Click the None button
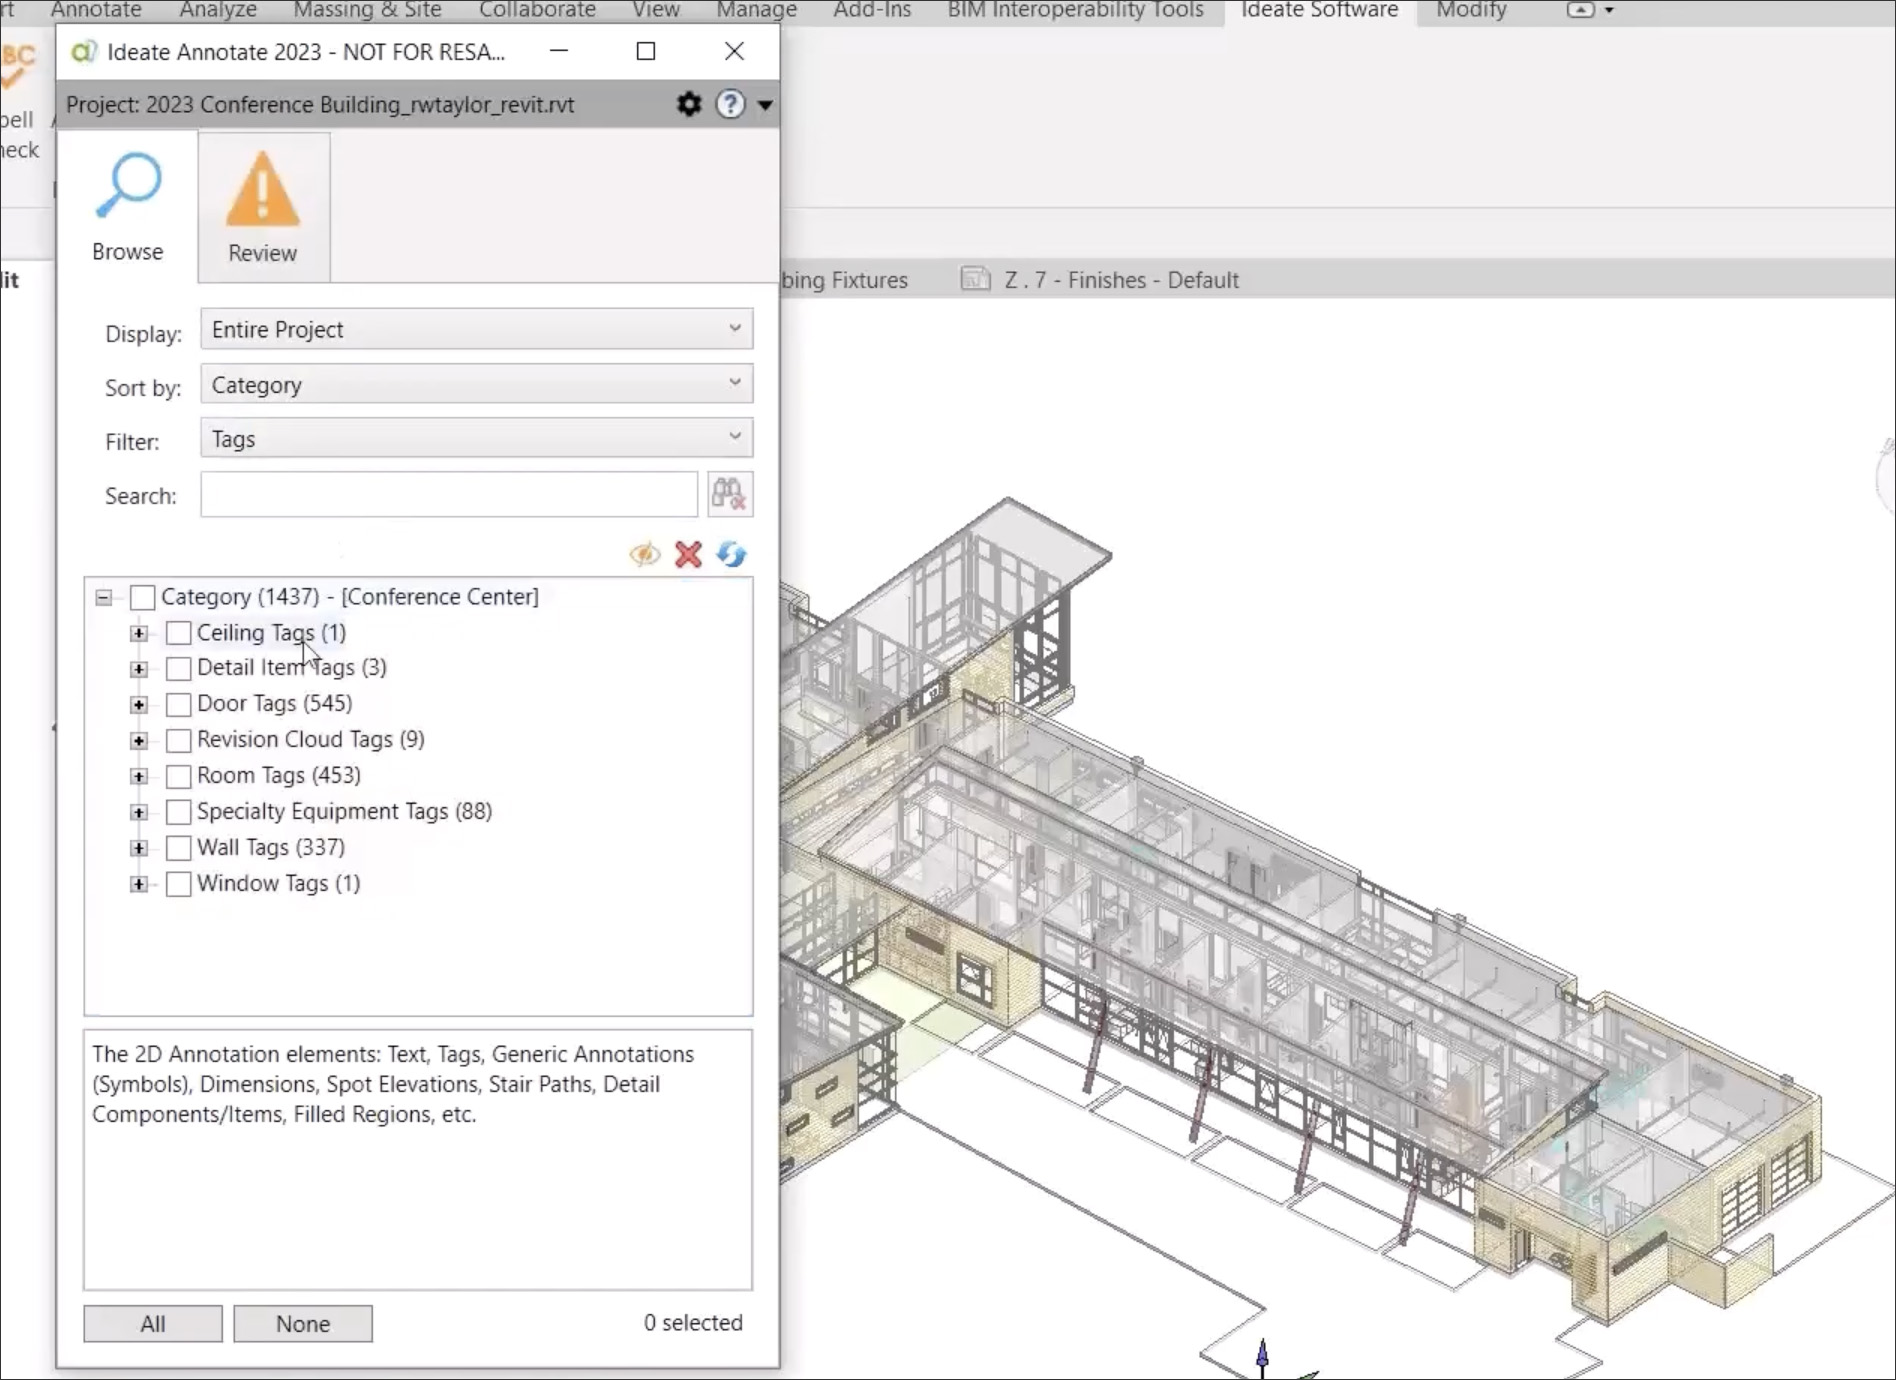The image size is (1896, 1380). click(x=303, y=1324)
